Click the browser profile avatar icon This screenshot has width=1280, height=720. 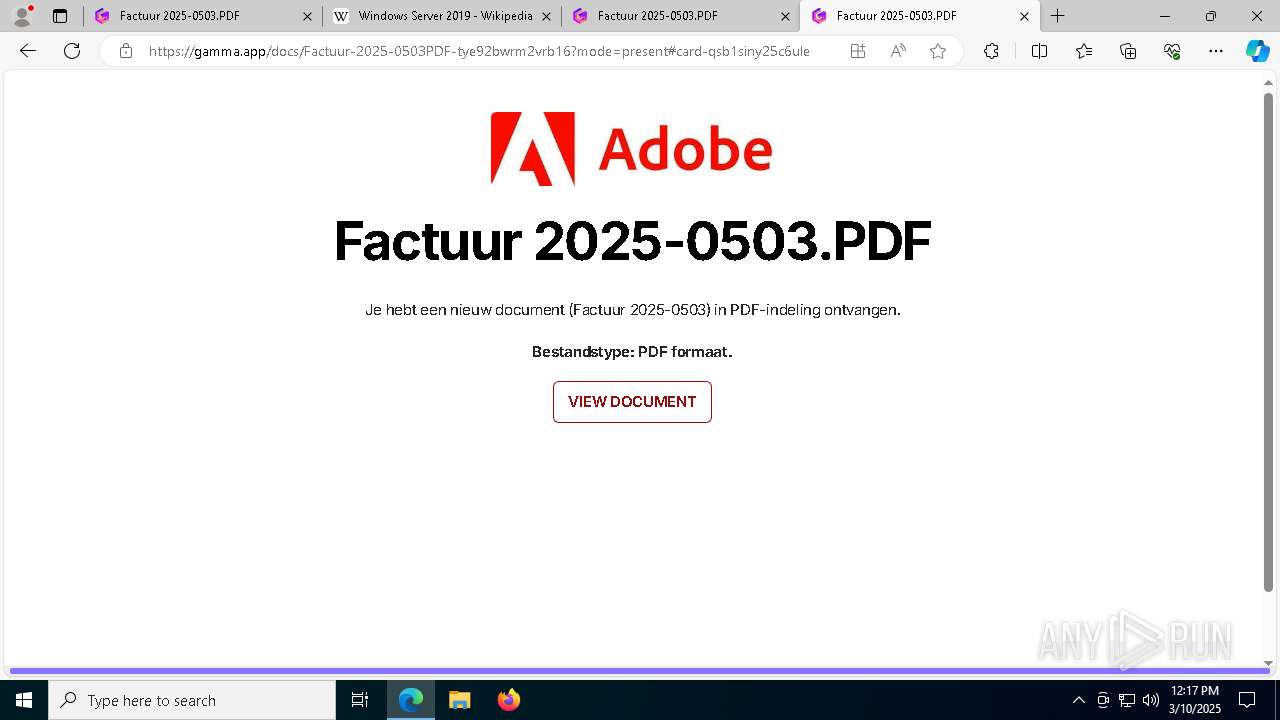pyautogui.click(x=22, y=16)
